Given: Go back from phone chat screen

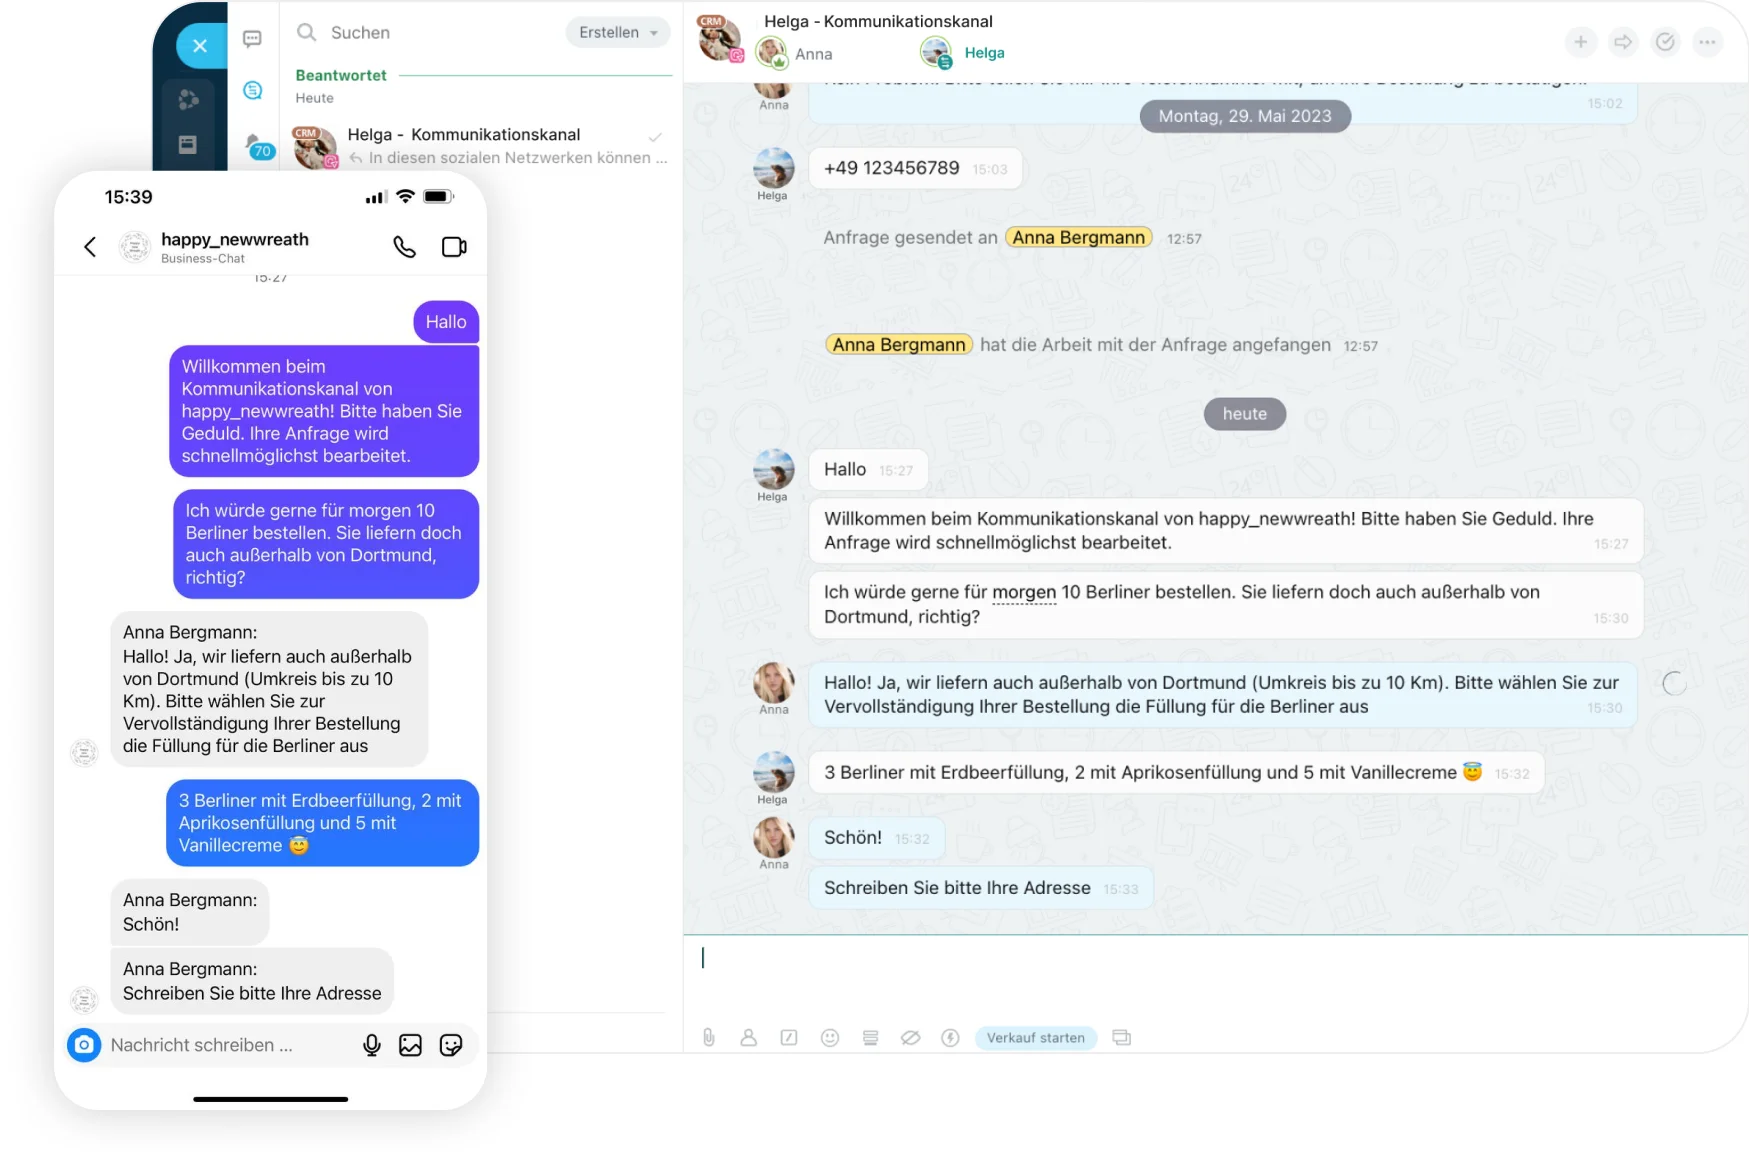Looking at the screenshot, I should [x=90, y=247].
